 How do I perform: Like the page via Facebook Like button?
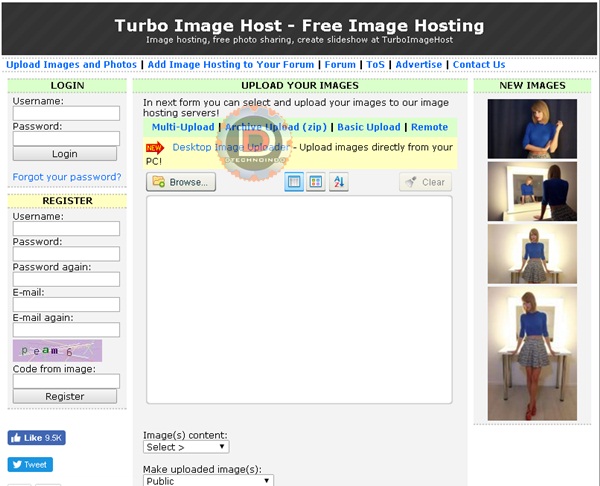[36, 438]
